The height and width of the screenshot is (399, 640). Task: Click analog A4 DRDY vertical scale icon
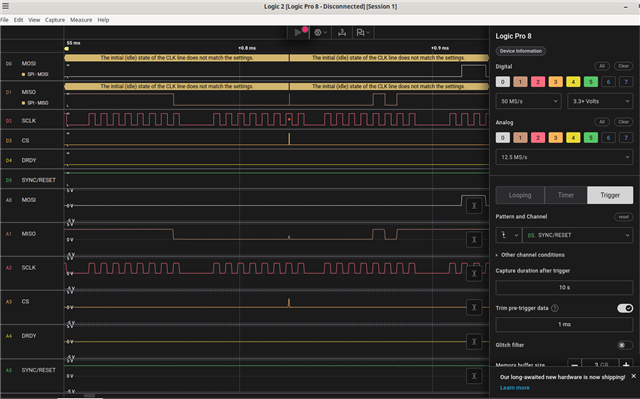[474, 342]
